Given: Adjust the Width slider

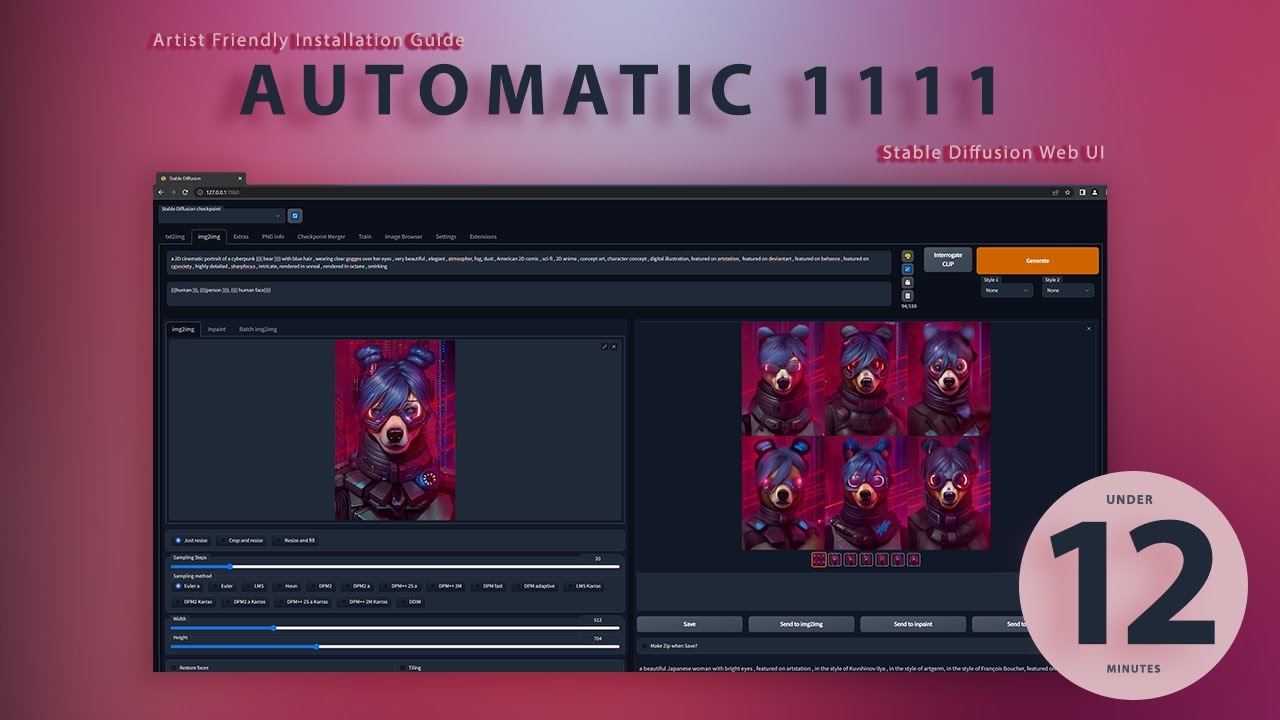Looking at the screenshot, I should [x=395, y=628].
